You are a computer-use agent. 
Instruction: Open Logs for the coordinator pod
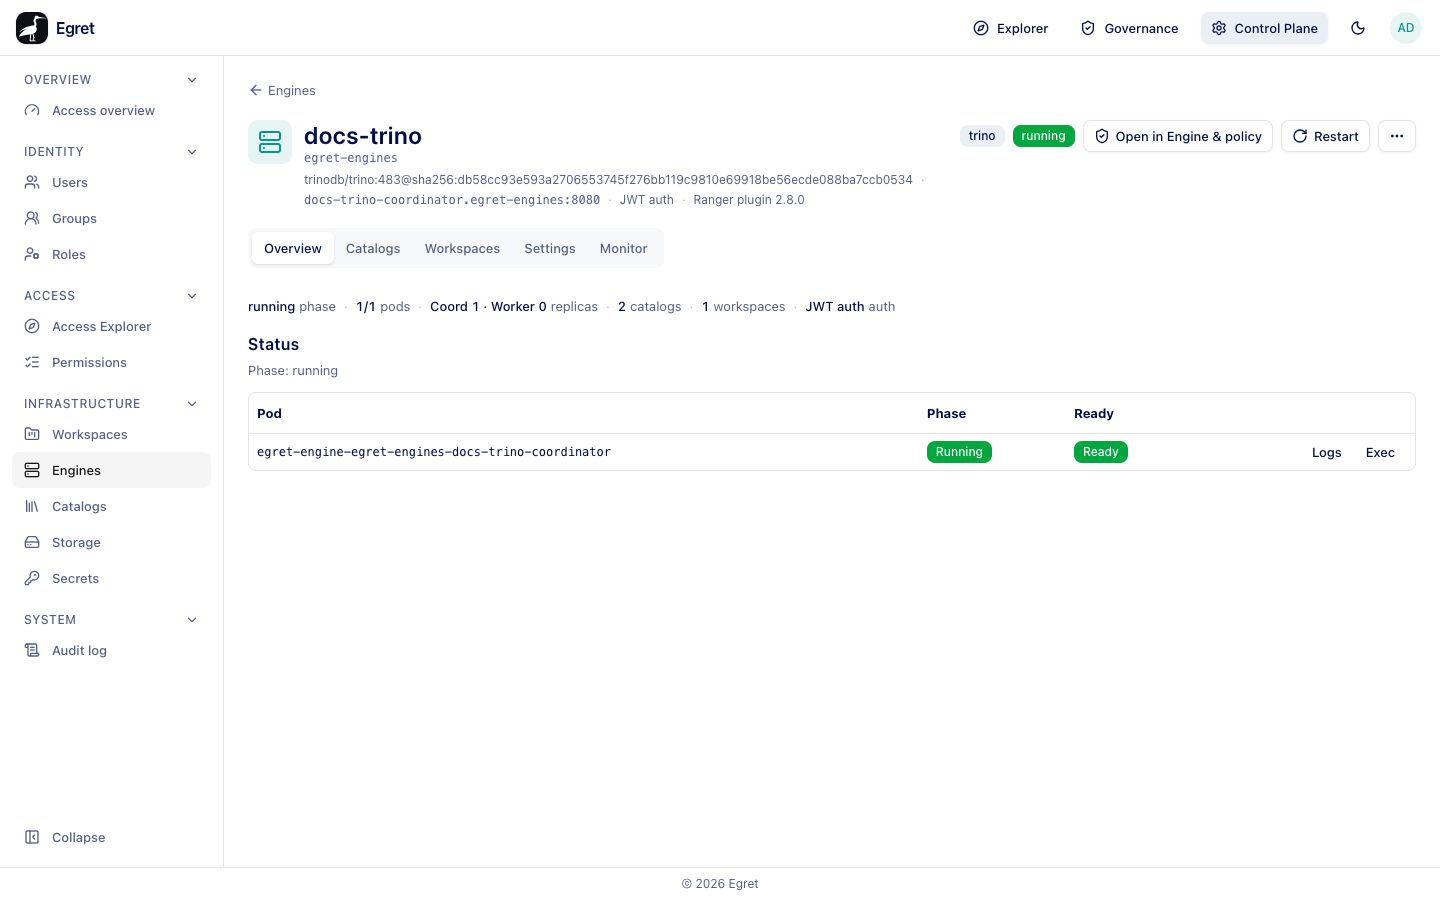1327,453
